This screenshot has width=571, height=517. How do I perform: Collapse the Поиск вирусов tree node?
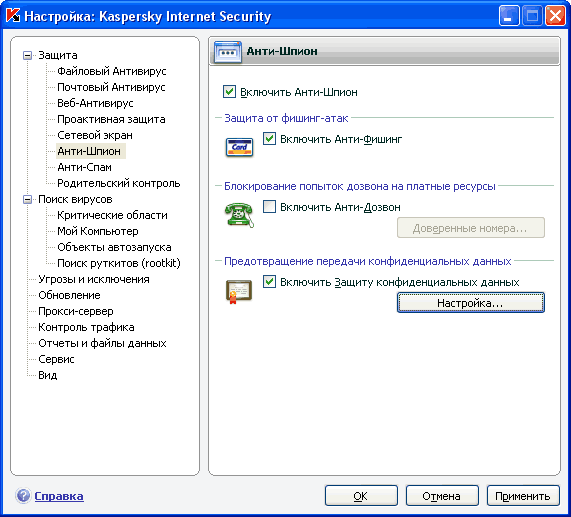click(x=27, y=200)
